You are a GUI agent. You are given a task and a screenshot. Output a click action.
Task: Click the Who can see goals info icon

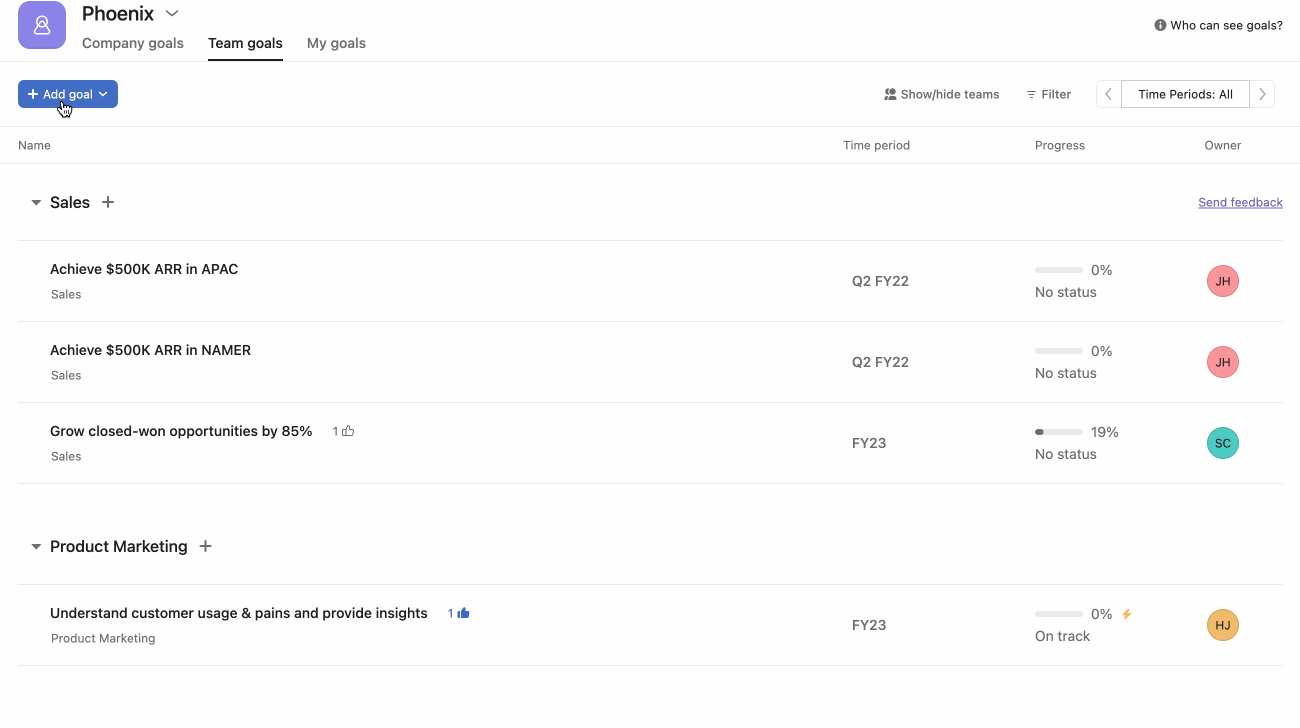click(x=1158, y=25)
